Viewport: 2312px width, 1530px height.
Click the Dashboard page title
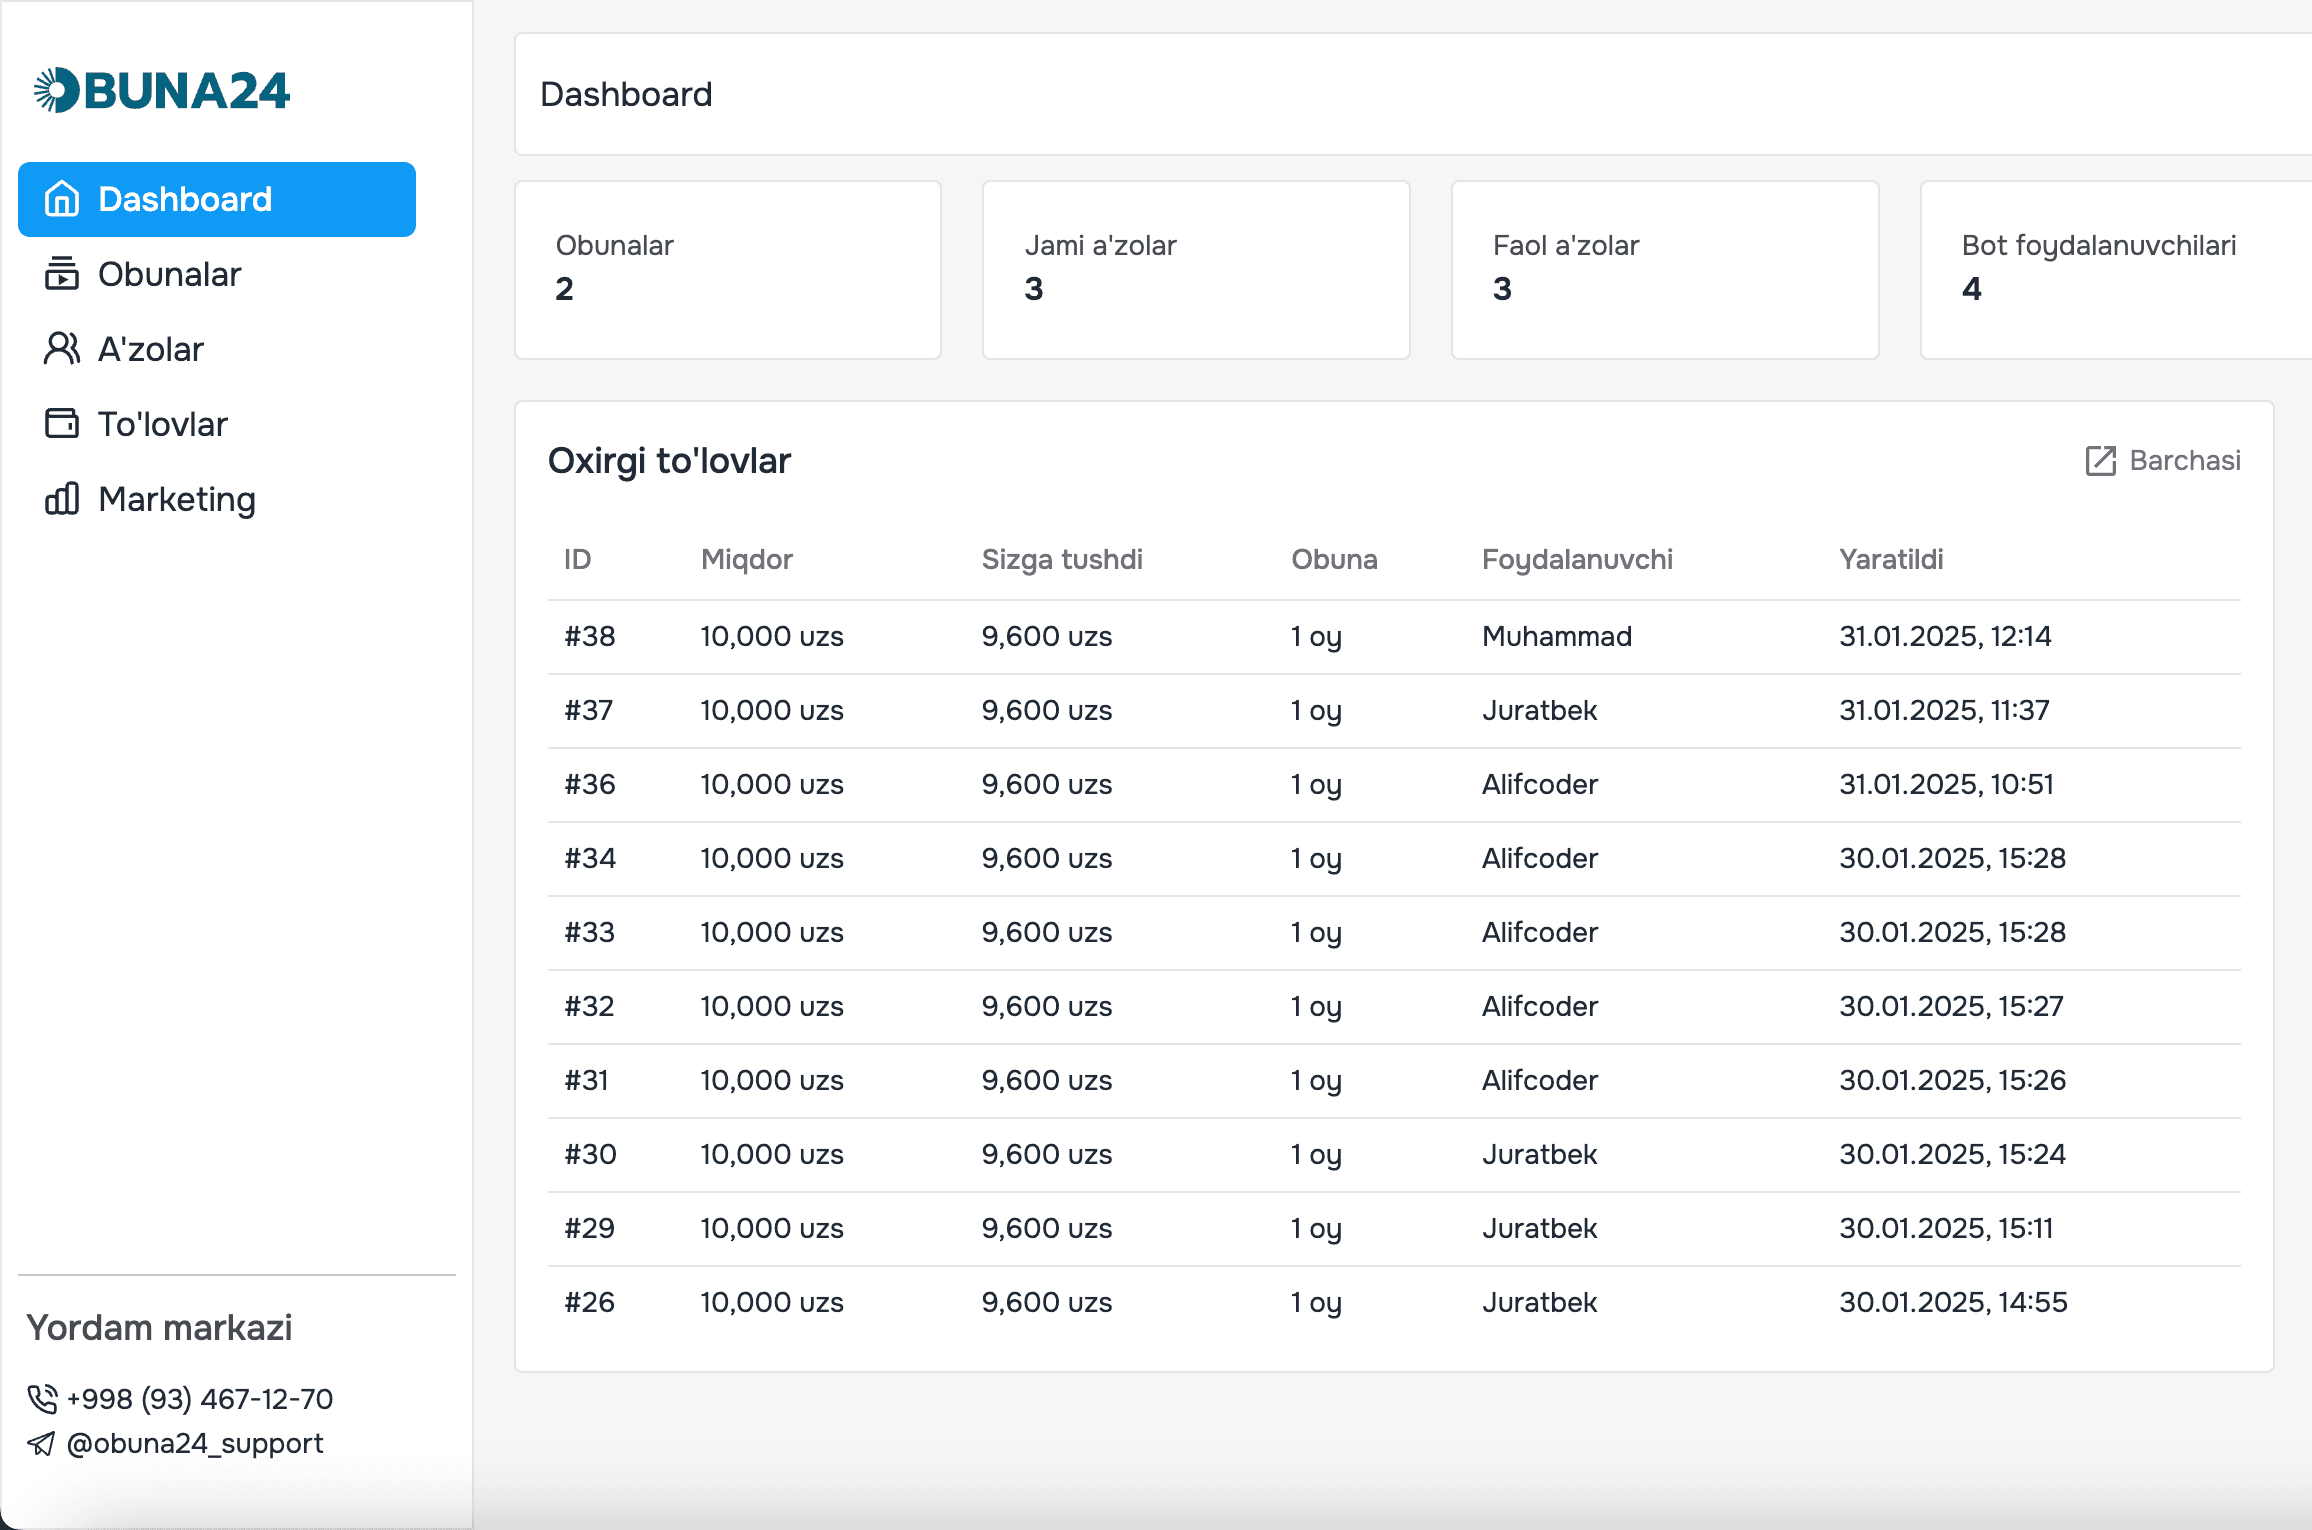point(627,94)
